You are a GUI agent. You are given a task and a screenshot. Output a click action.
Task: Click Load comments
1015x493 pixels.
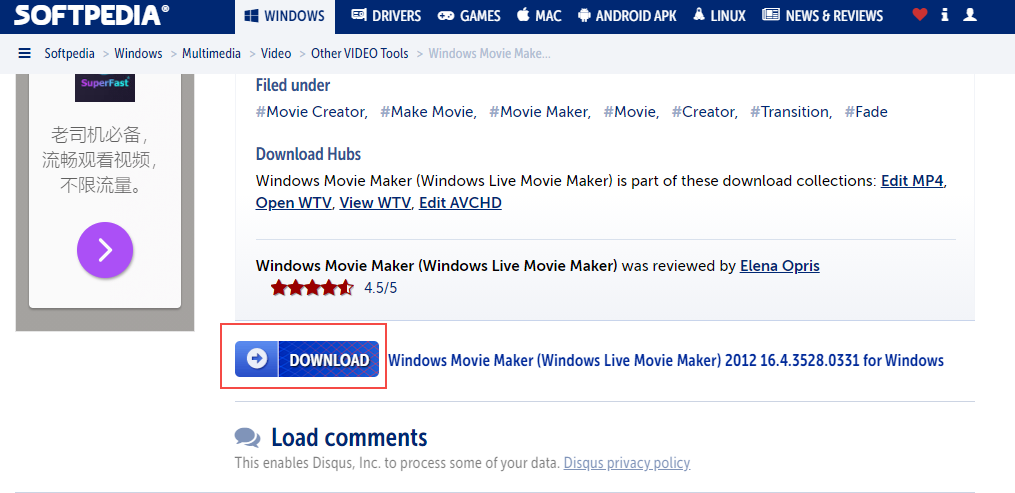pyautogui.click(x=349, y=438)
